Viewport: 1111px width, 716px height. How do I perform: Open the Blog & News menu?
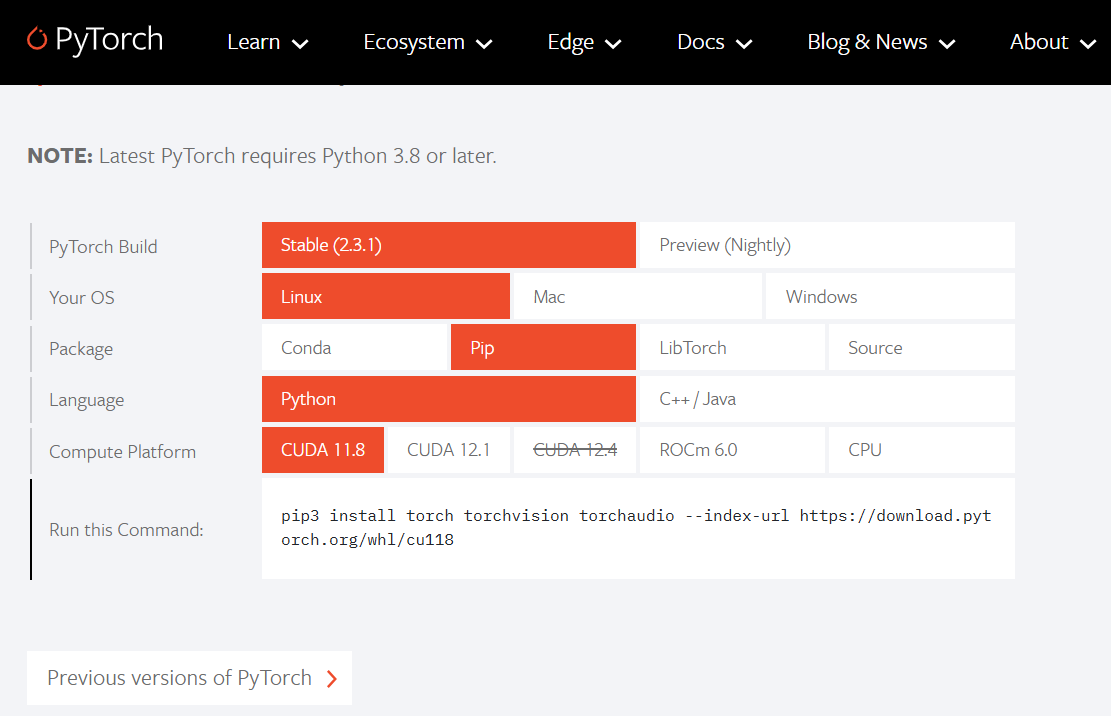881,42
